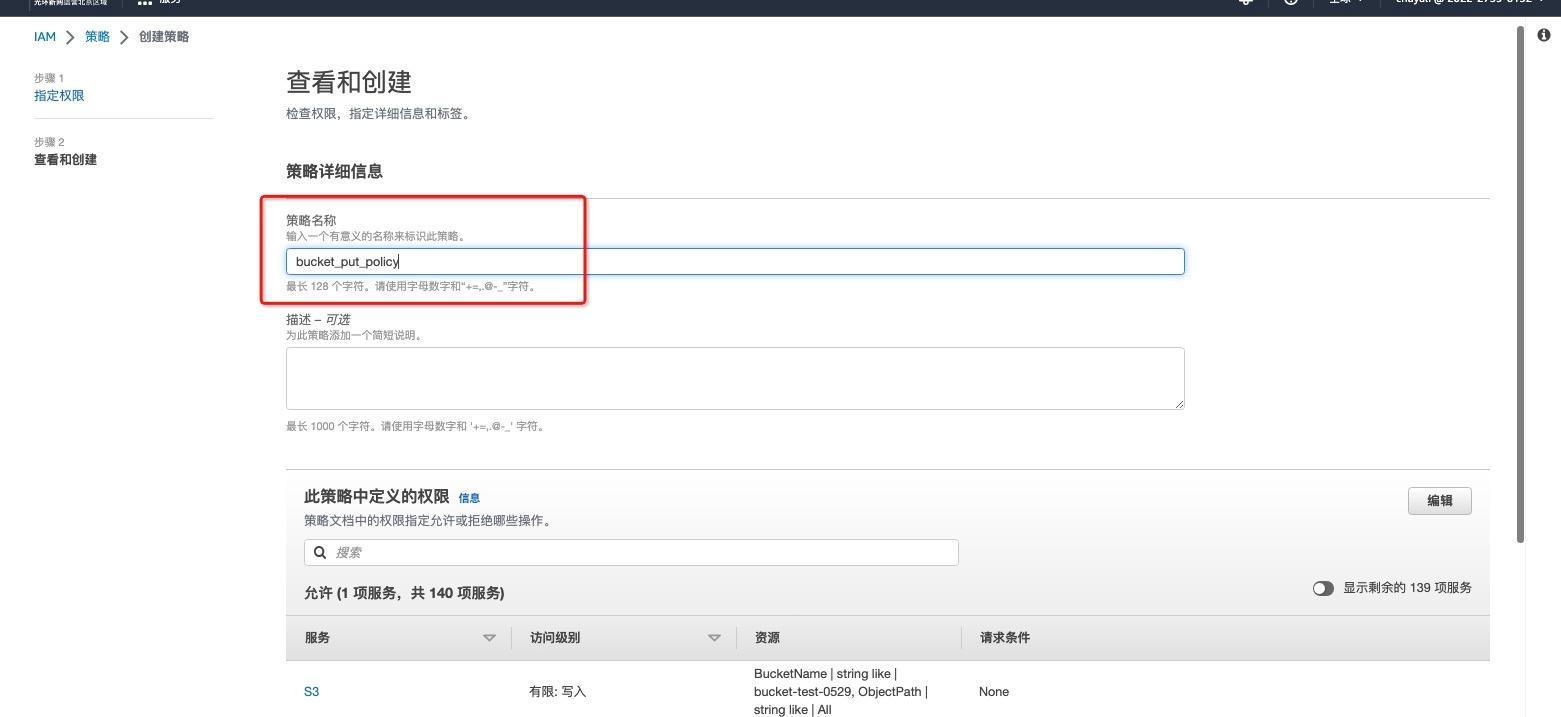Go to IAM in the breadcrumb

(45, 37)
